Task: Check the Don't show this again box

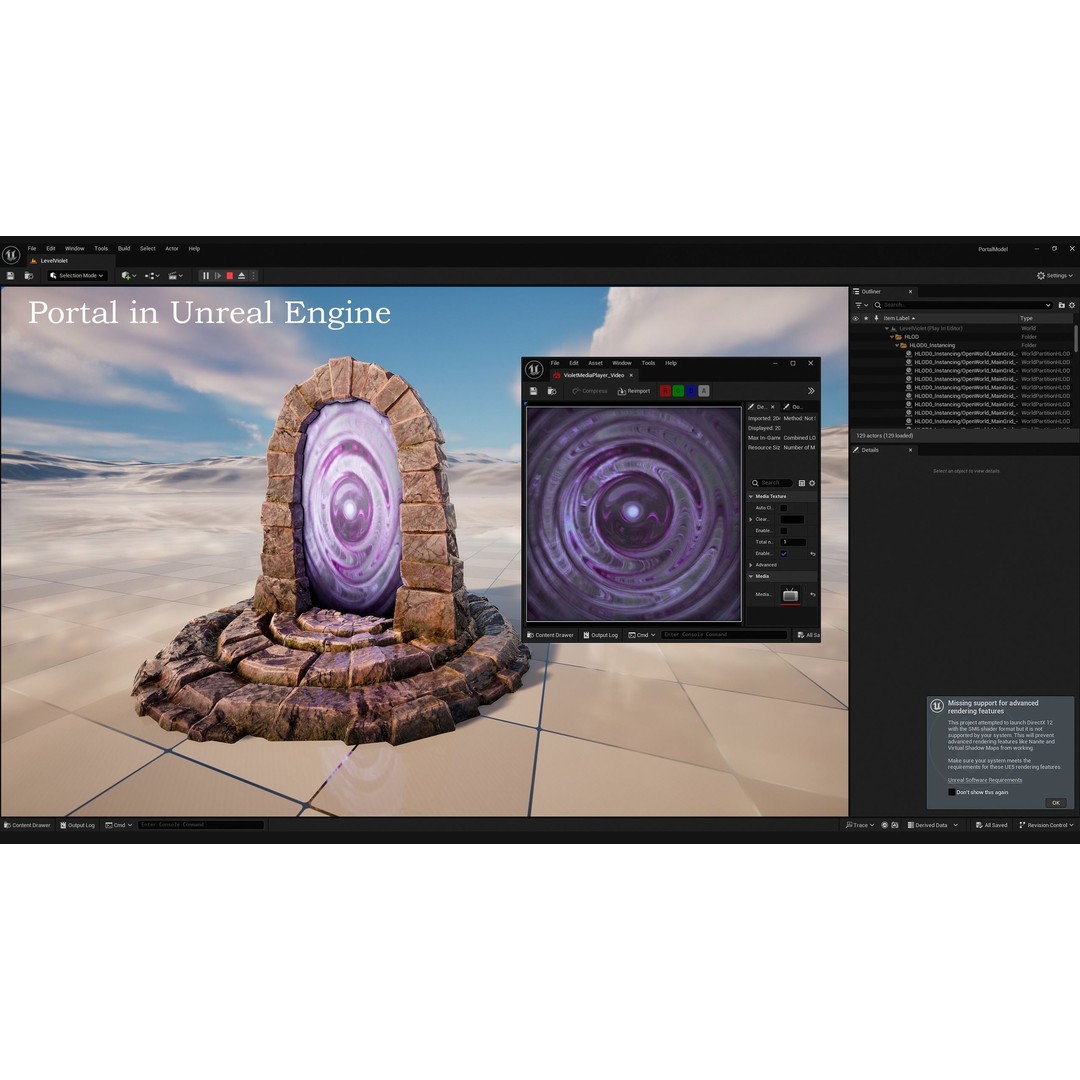Action: click(x=951, y=792)
